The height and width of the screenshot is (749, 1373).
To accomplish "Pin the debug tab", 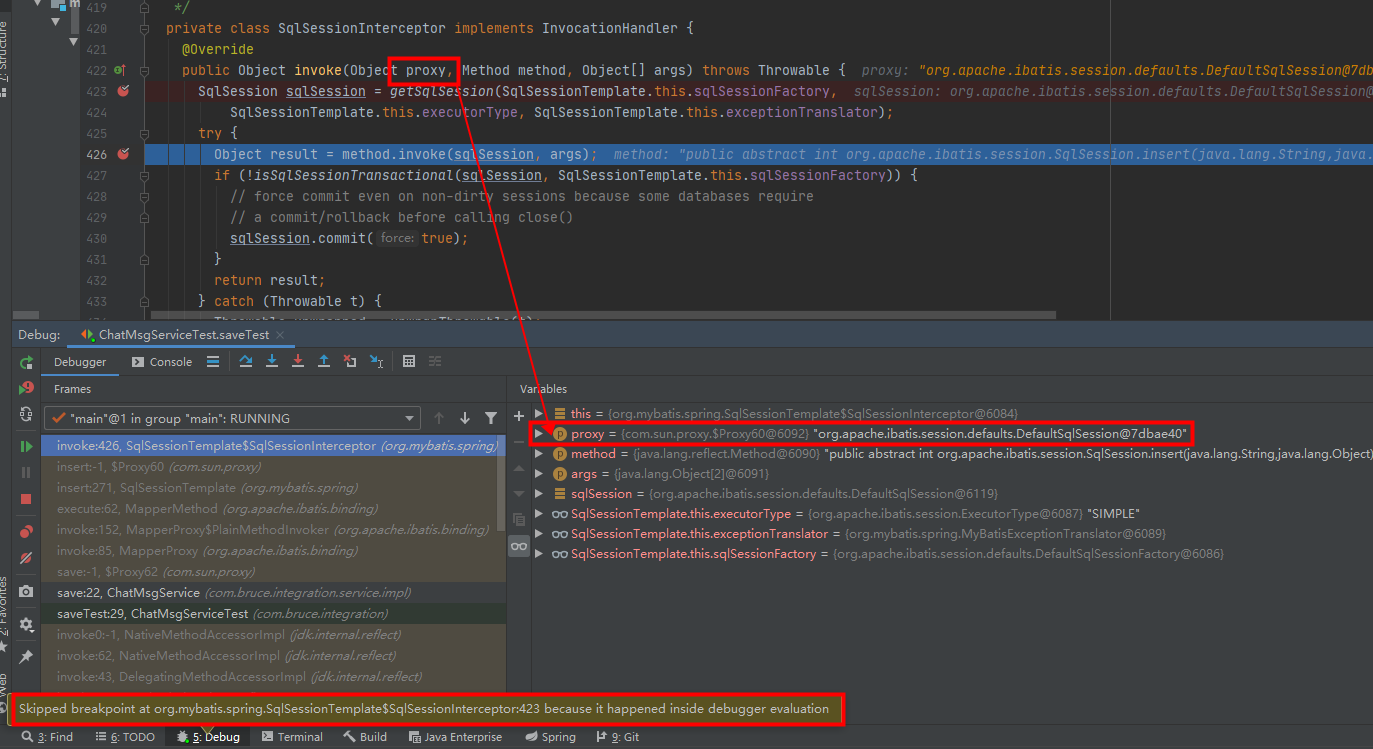I will tap(26, 657).
